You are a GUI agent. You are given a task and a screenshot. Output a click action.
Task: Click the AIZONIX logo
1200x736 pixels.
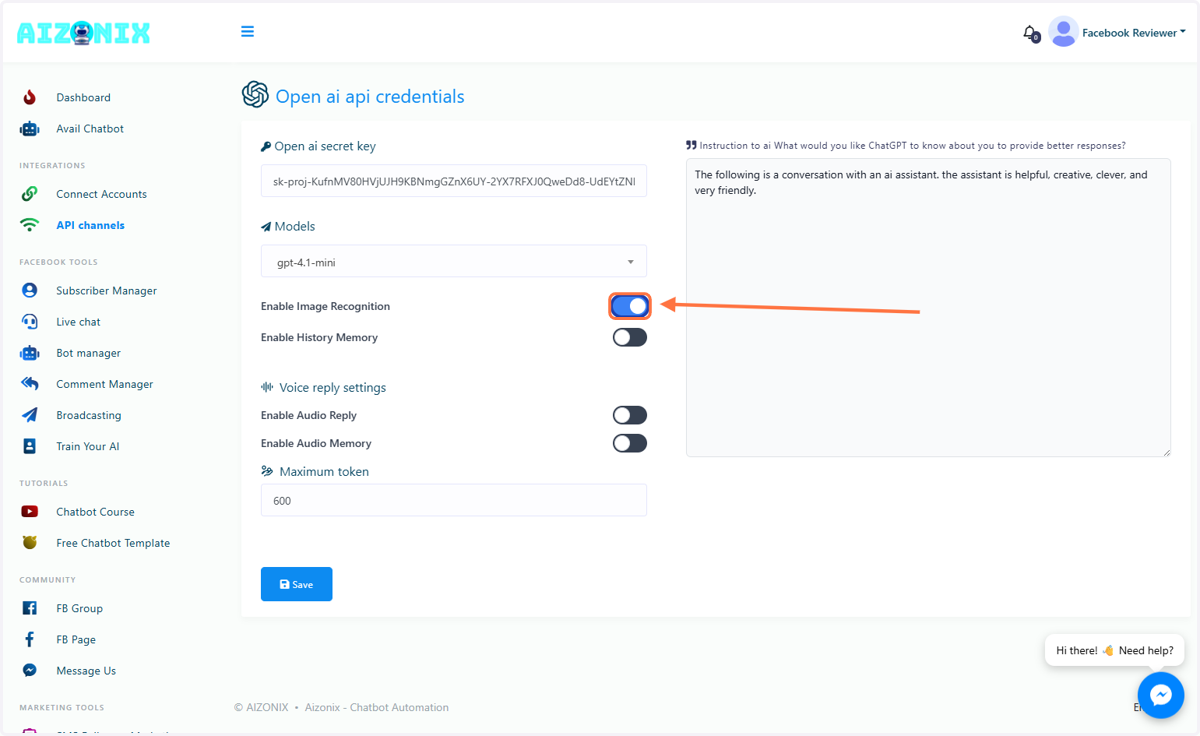pyautogui.click(x=84, y=33)
